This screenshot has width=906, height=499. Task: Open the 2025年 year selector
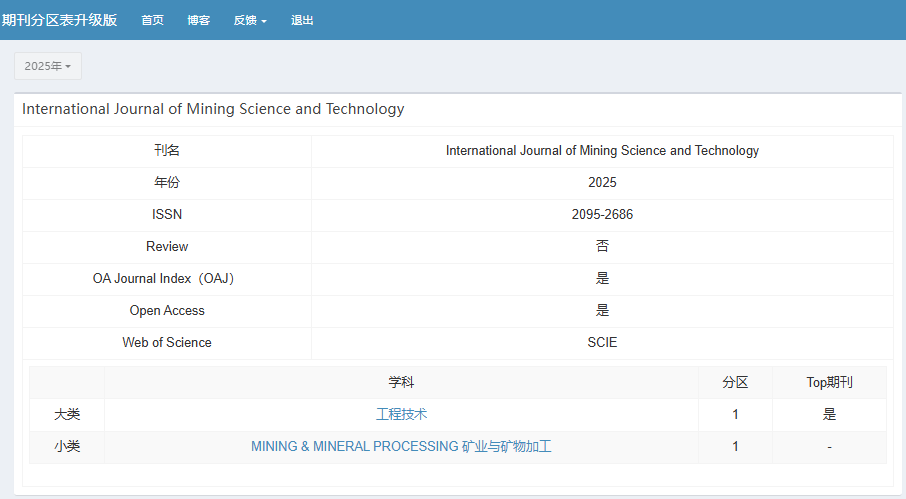point(48,66)
